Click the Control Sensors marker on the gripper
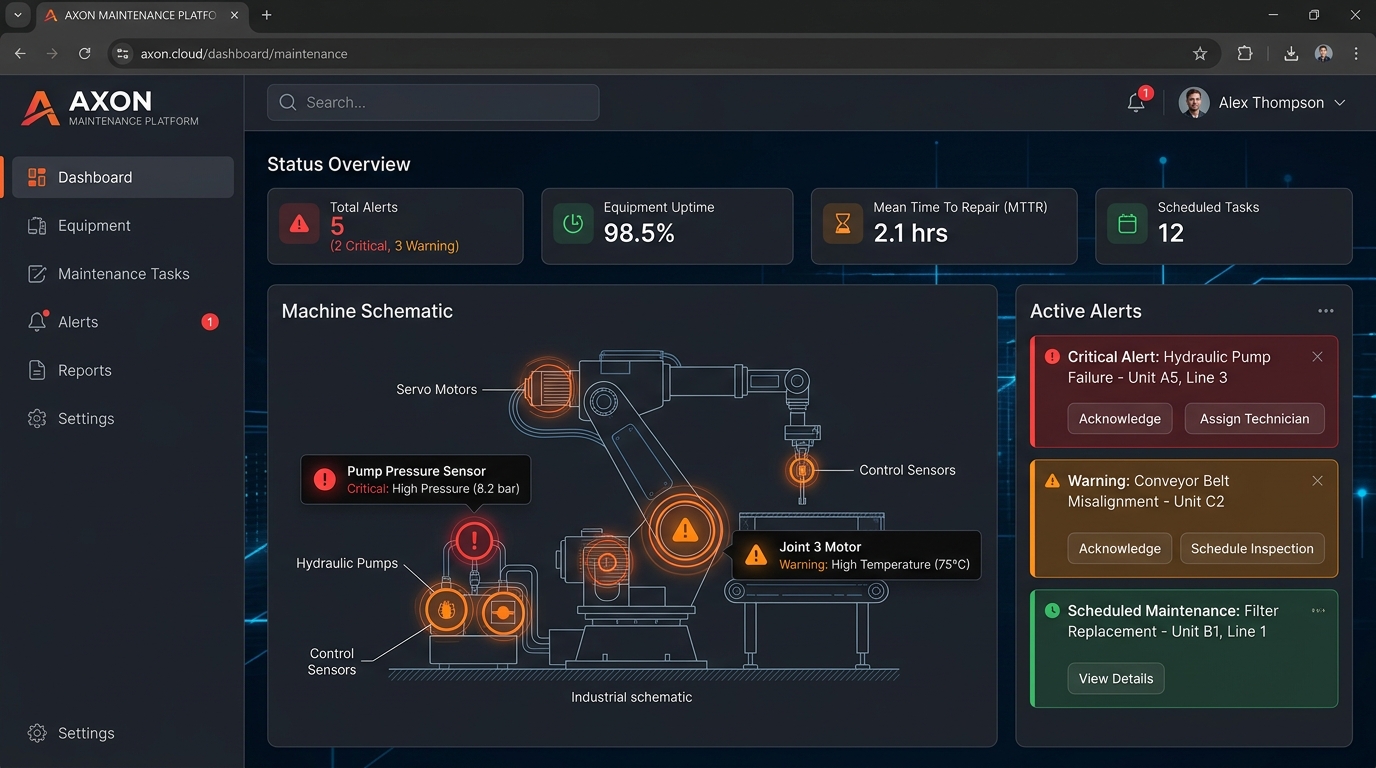1376x768 pixels. click(800, 469)
